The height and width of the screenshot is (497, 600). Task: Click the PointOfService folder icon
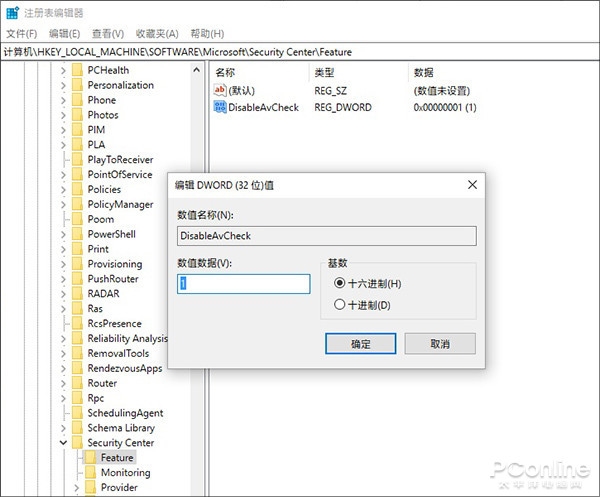click(78, 174)
